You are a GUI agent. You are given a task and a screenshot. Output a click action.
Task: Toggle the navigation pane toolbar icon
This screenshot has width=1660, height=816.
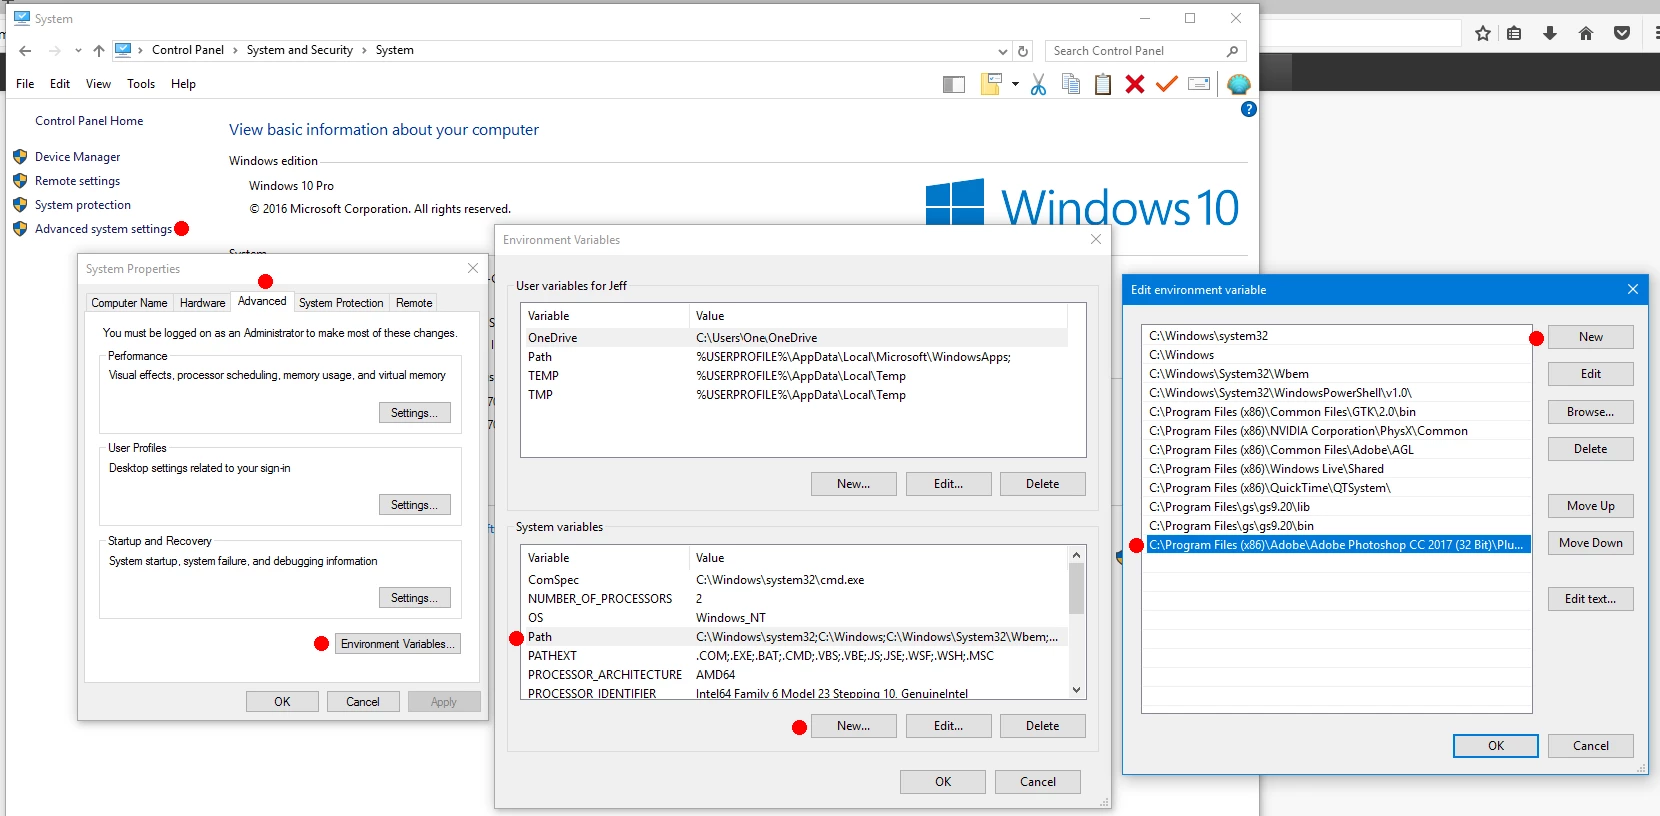[x=954, y=84]
